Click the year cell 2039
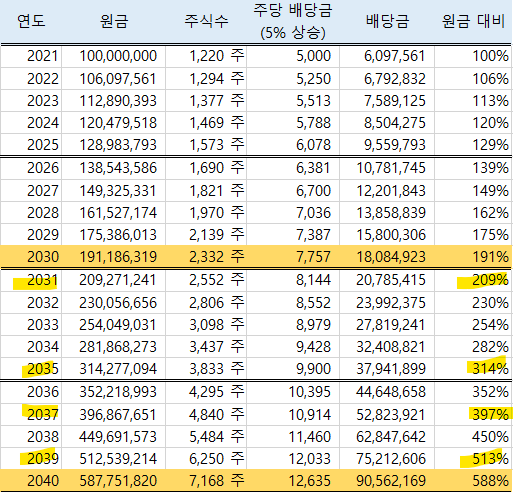 point(43,459)
